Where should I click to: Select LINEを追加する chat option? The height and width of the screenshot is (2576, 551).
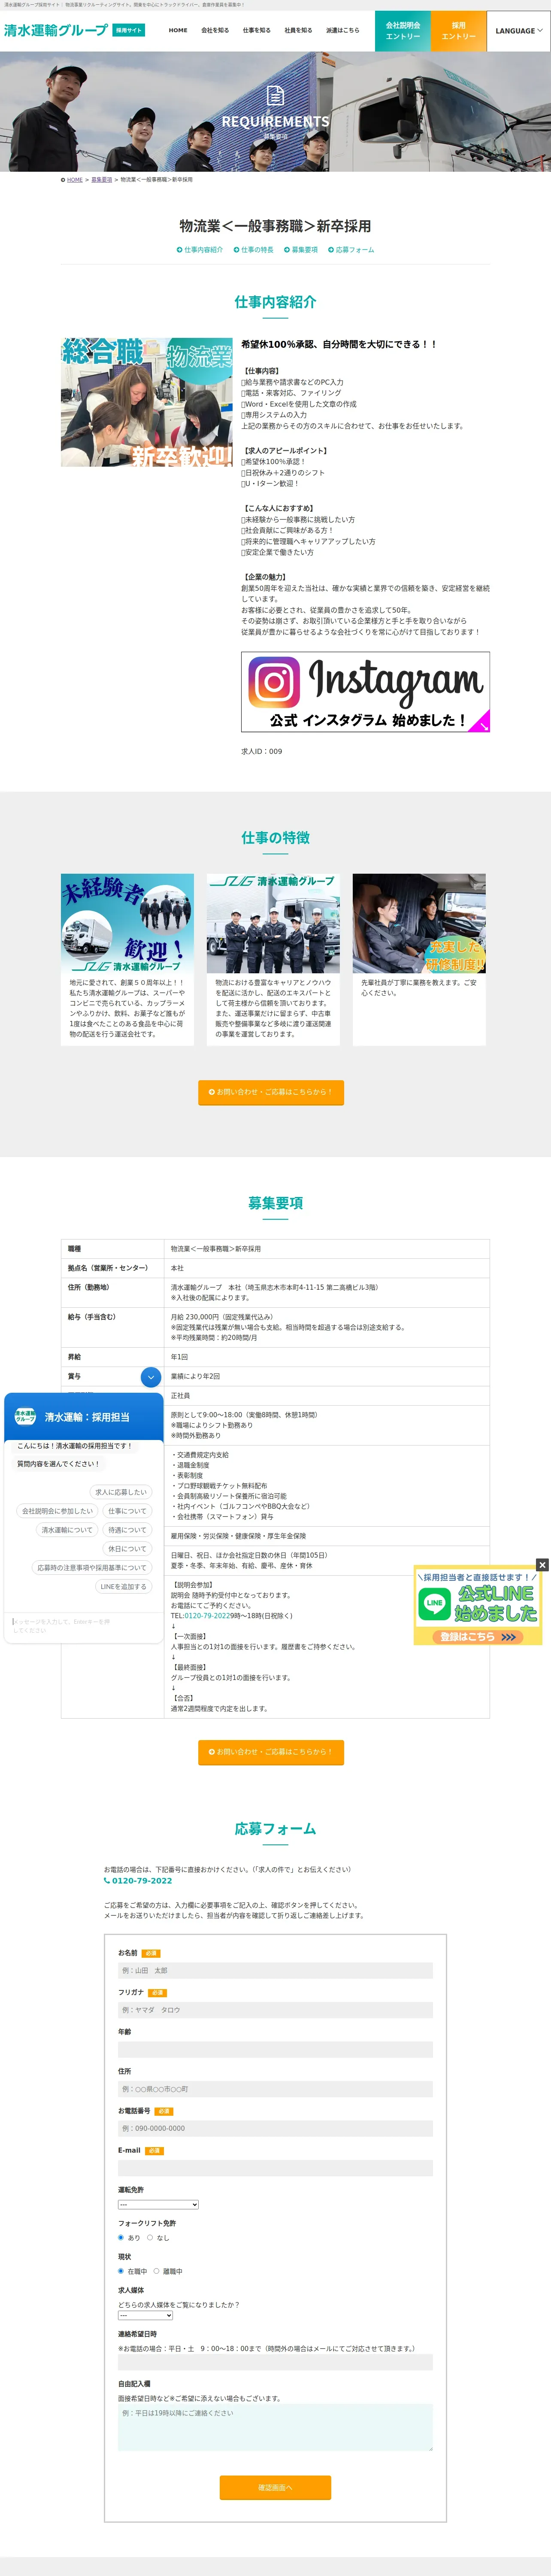(x=123, y=1587)
